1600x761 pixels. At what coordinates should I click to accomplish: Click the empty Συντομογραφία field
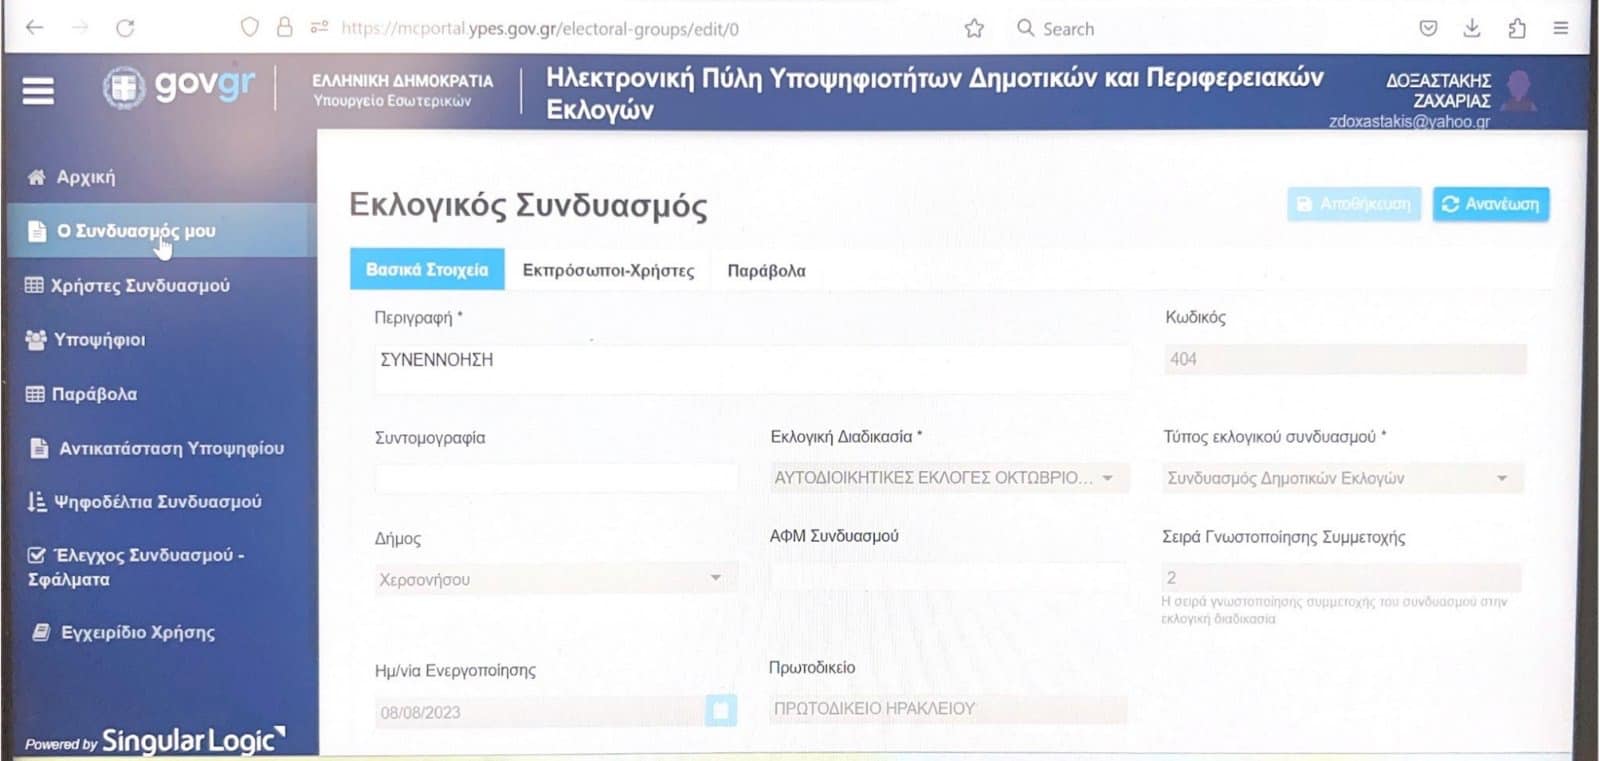(556, 478)
